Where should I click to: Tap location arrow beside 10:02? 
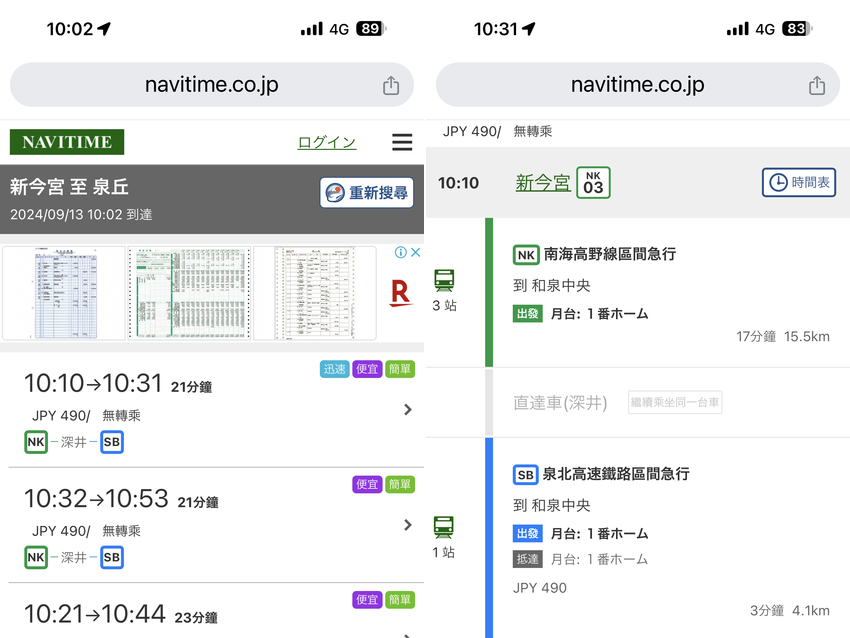click(x=104, y=29)
